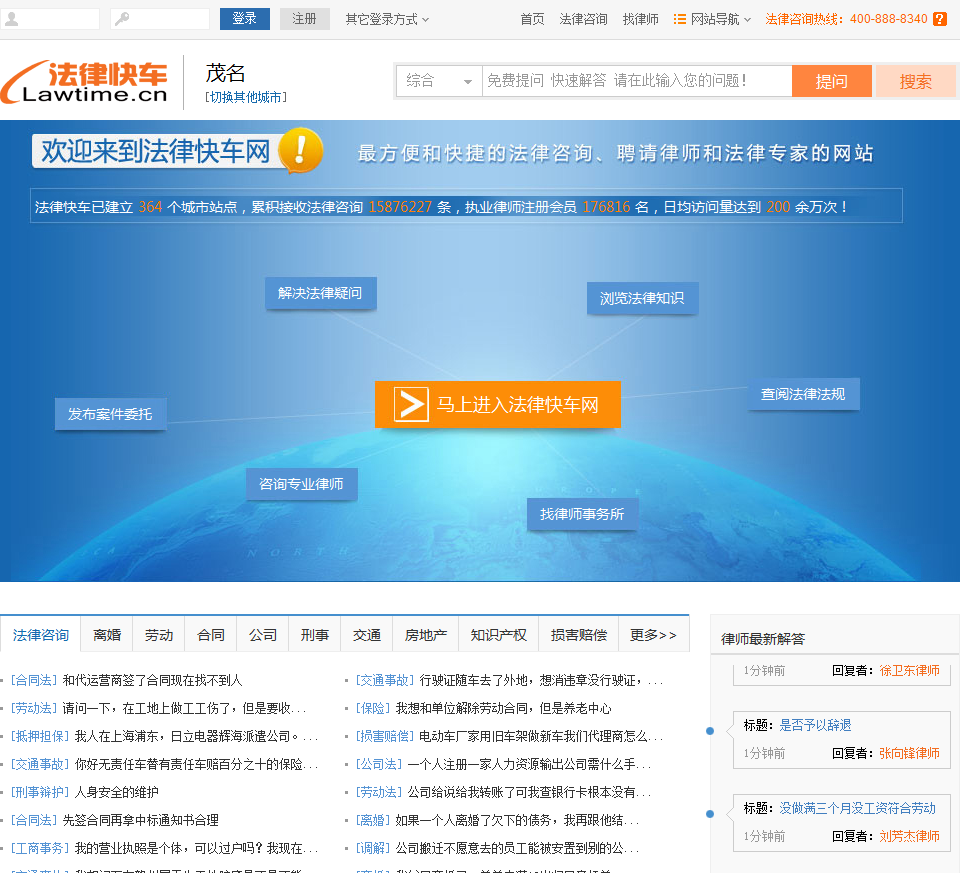The width and height of the screenshot is (960, 873).
Task: Click the arrow icon on enter-site banner
Action: click(410, 404)
